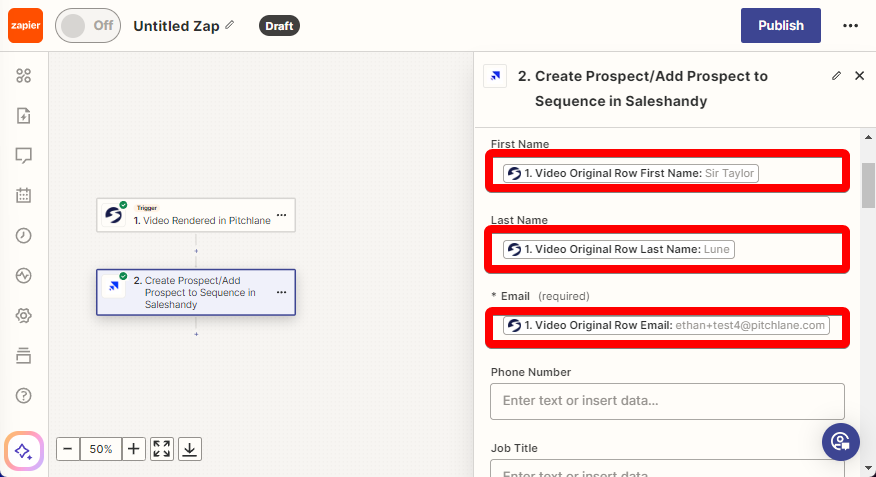
Task: Select the Video Original Row First Name pill
Action: pos(631,173)
